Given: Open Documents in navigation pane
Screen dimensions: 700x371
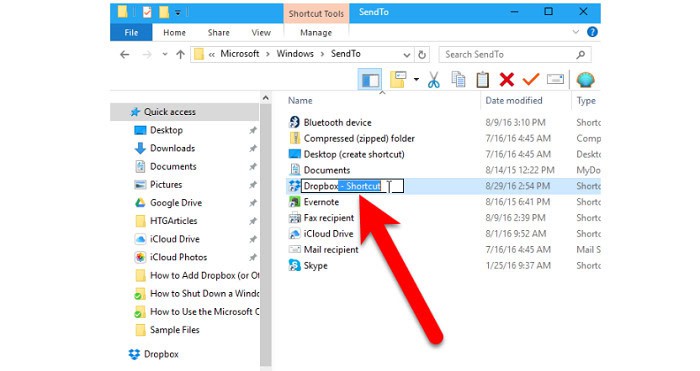Looking at the screenshot, I should pos(173,167).
